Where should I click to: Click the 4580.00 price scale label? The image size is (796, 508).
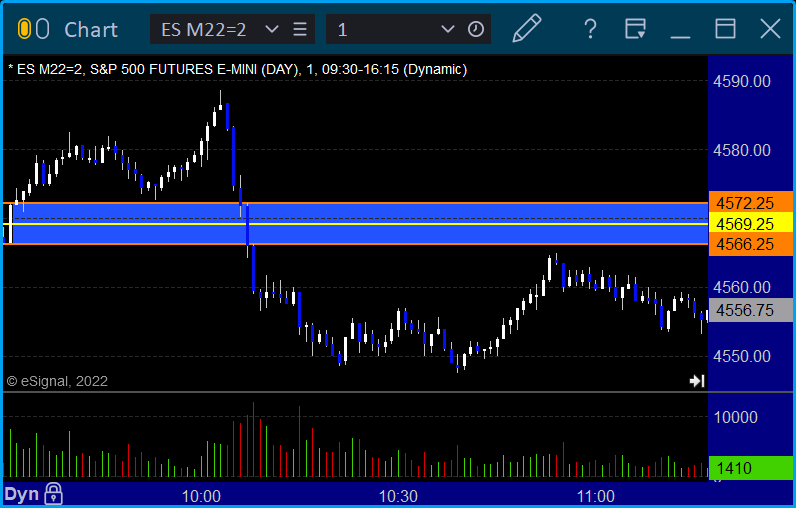click(x=742, y=150)
